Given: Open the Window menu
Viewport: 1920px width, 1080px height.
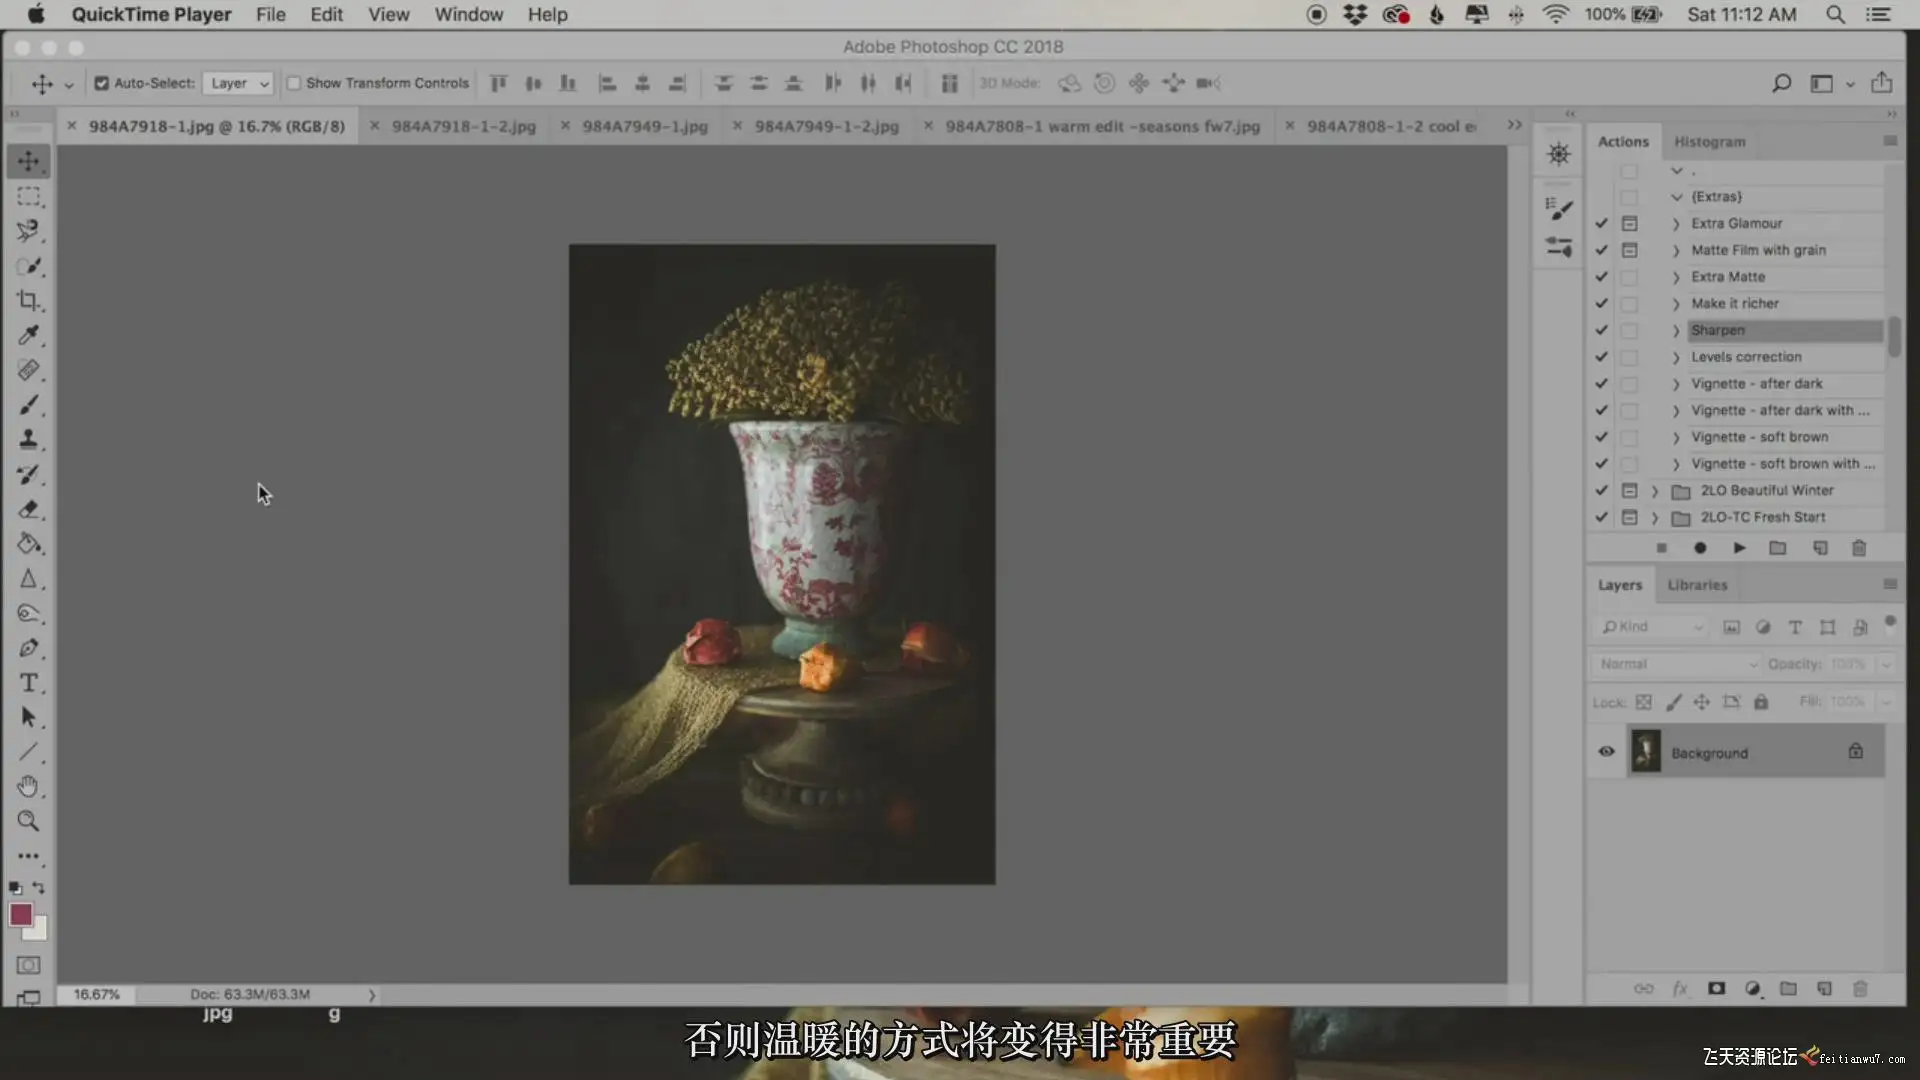Looking at the screenshot, I should pos(468,15).
